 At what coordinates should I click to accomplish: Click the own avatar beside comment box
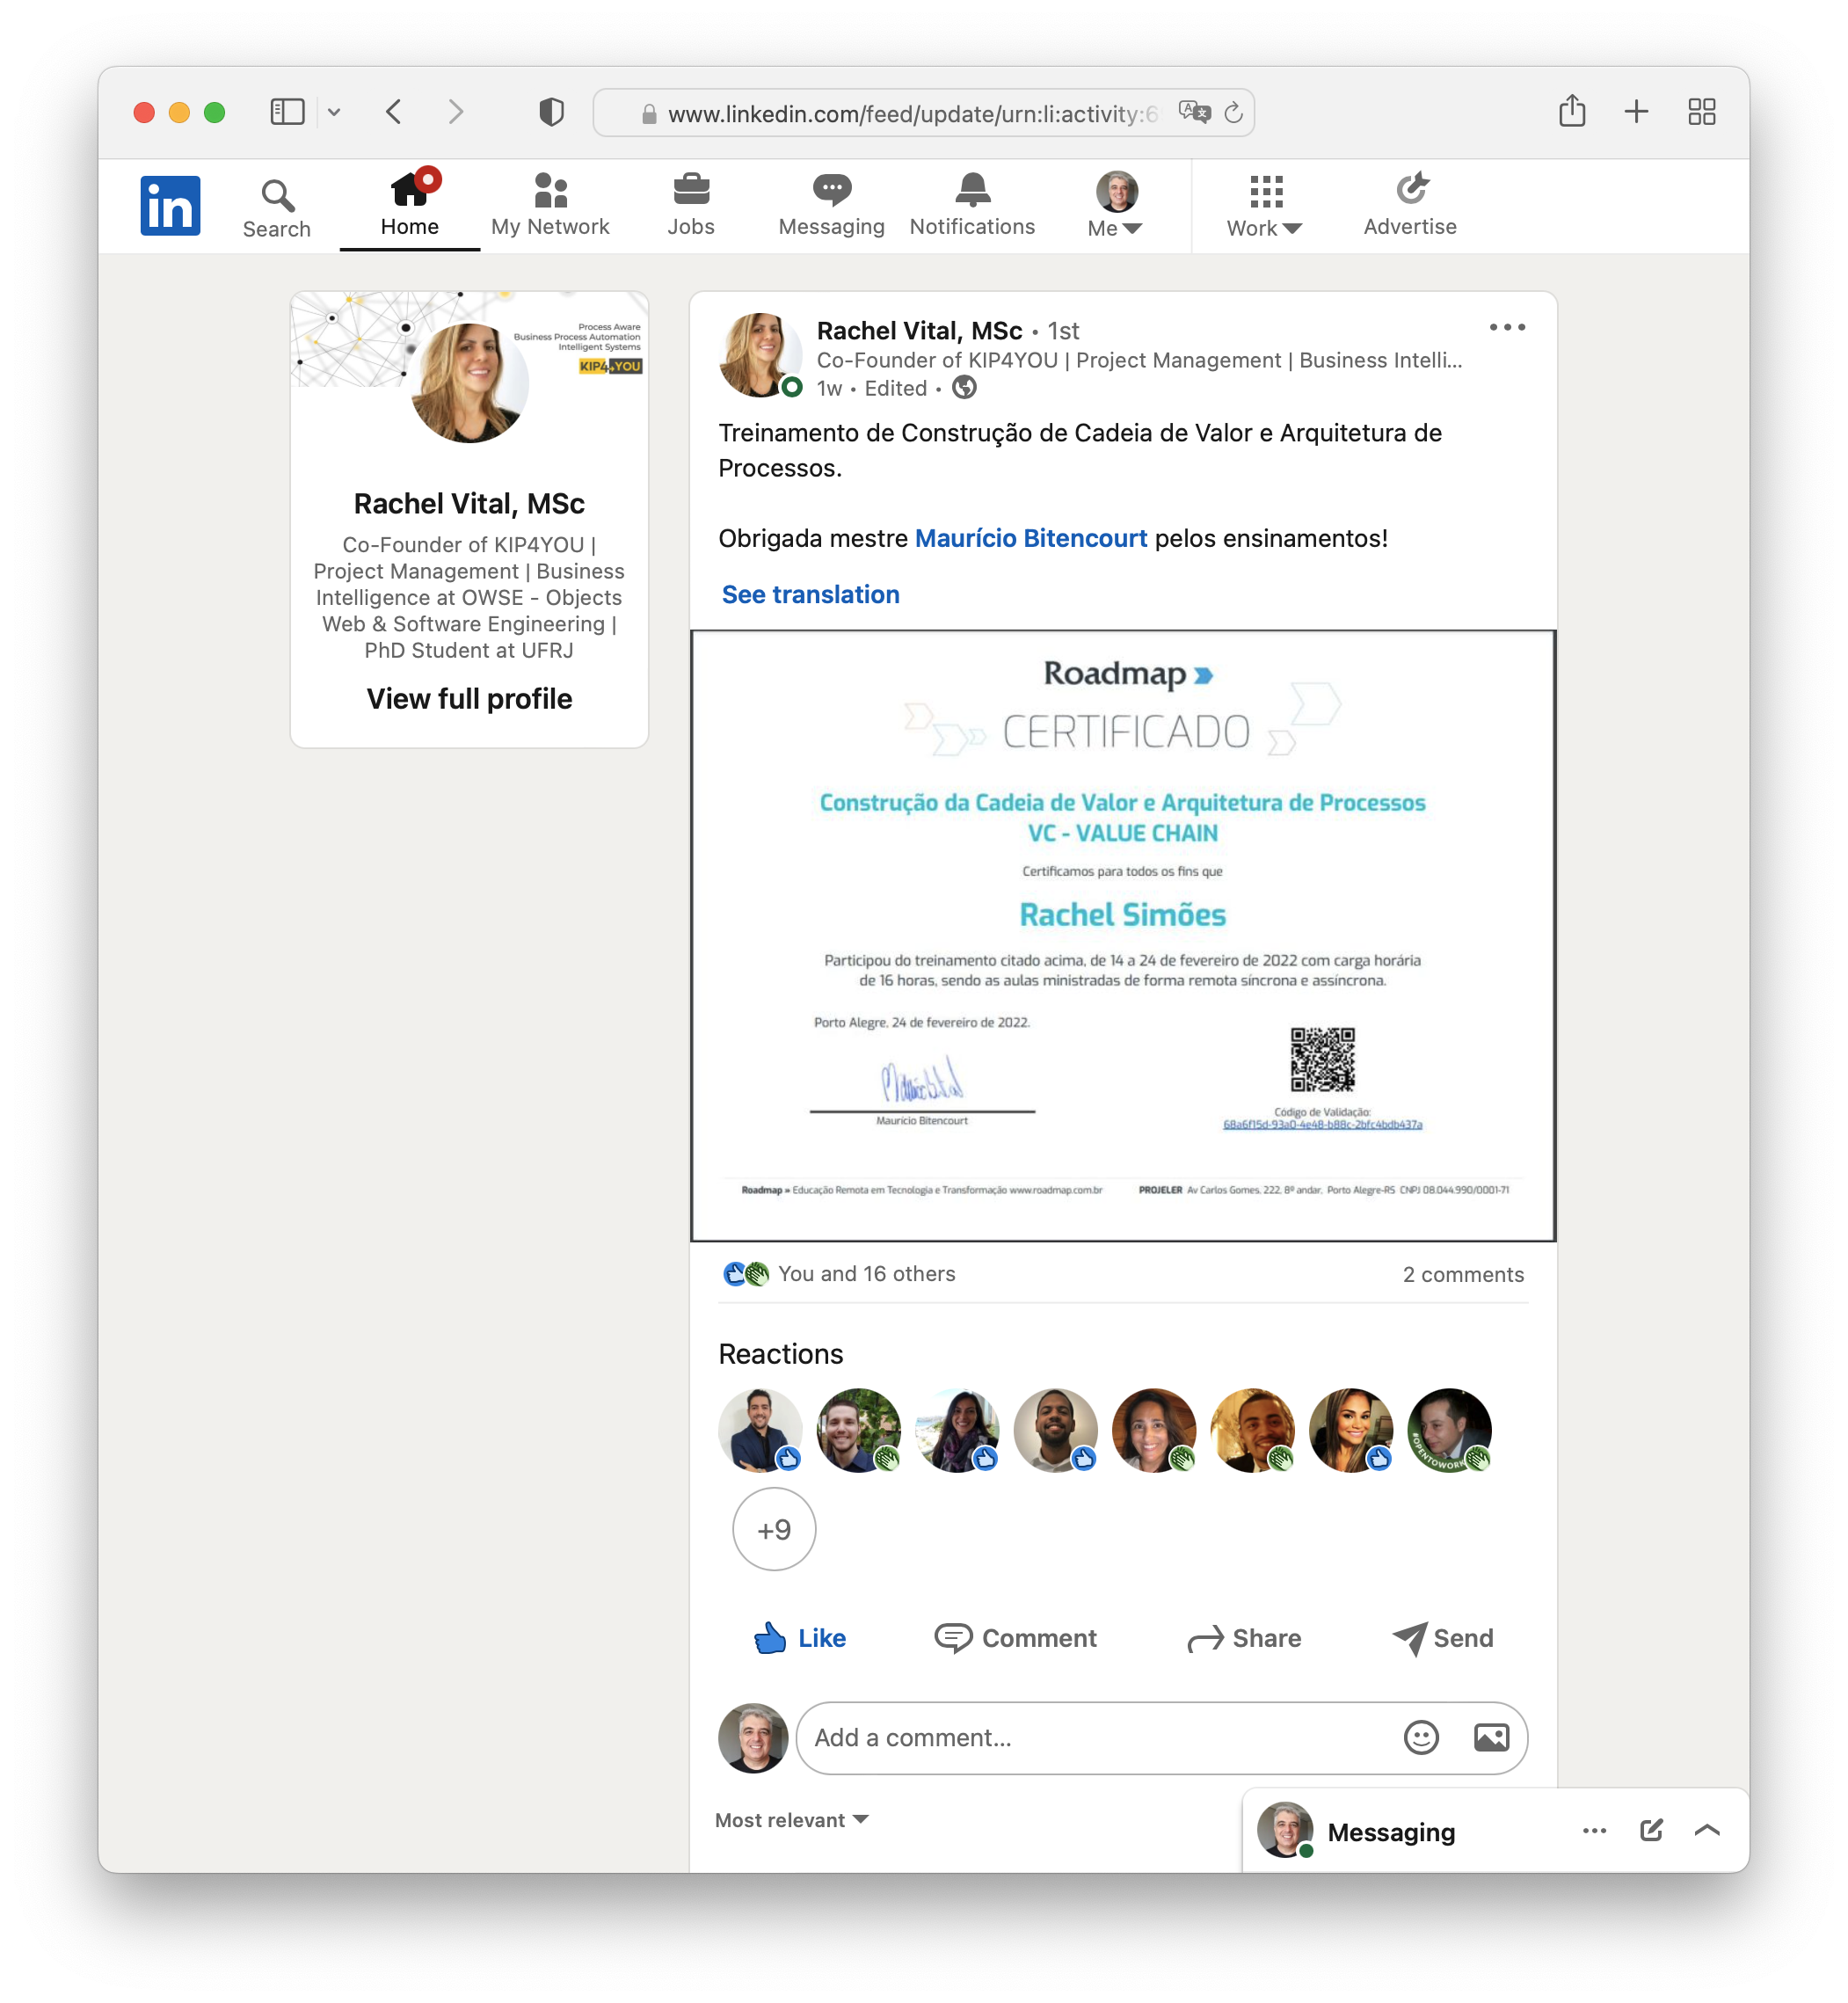click(752, 1738)
